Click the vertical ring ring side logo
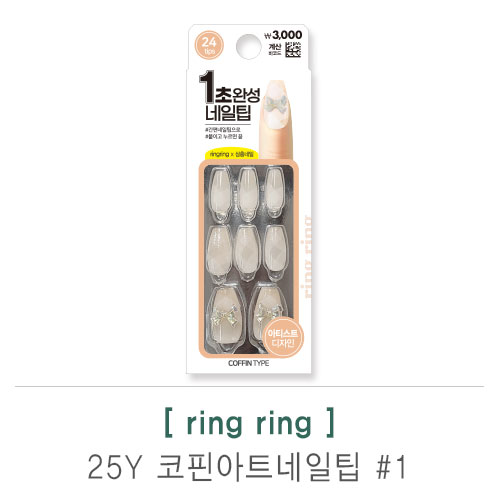This screenshot has height=500, width=500. pyautogui.click(x=308, y=257)
